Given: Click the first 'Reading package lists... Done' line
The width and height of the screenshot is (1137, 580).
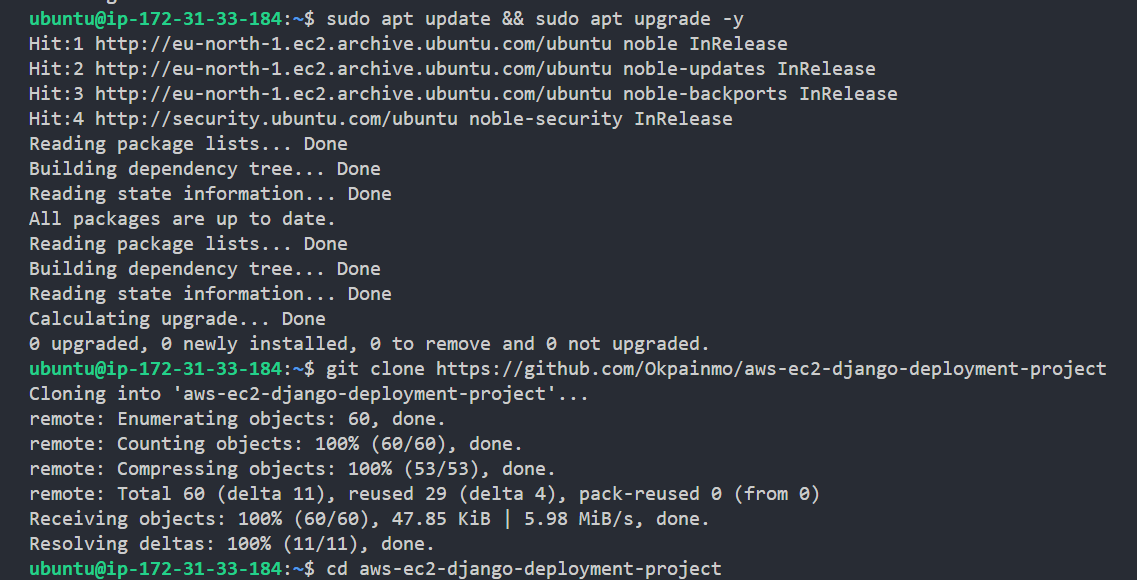Looking at the screenshot, I should point(188,144).
